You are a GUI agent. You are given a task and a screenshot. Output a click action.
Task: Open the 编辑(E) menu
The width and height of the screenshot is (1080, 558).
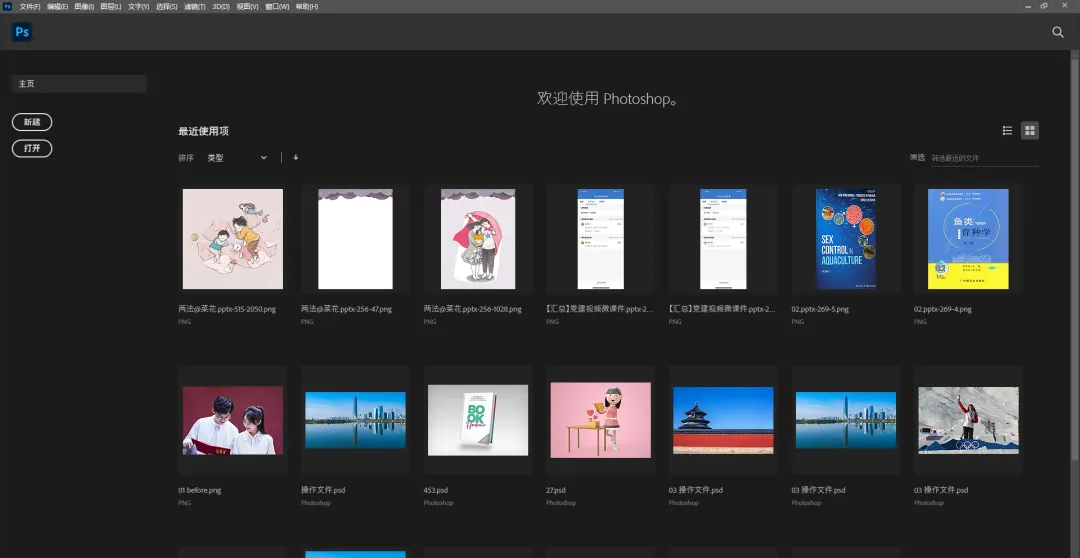pos(57,6)
